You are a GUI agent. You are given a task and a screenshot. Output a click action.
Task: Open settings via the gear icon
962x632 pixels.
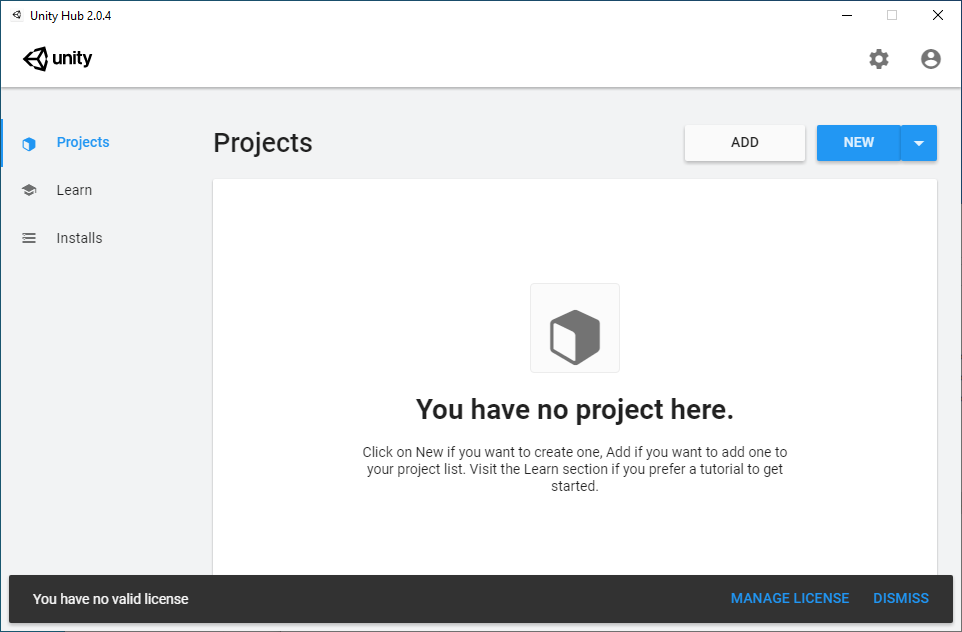pyautogui.click(x=878, y=59)
